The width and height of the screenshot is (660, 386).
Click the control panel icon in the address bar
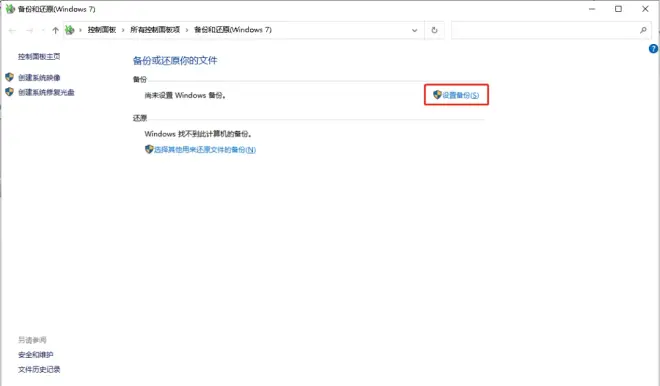pos(69,30)
